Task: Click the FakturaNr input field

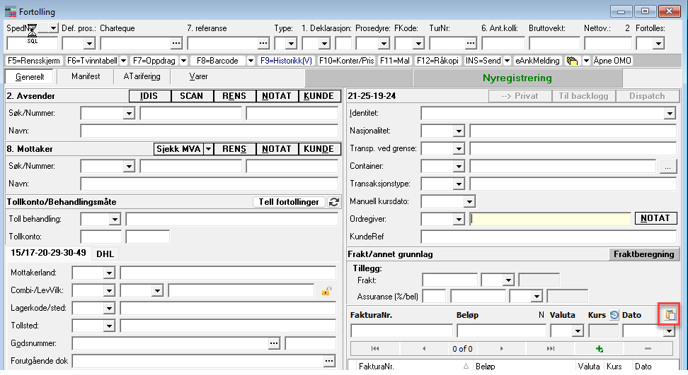Action: (401, 331)
